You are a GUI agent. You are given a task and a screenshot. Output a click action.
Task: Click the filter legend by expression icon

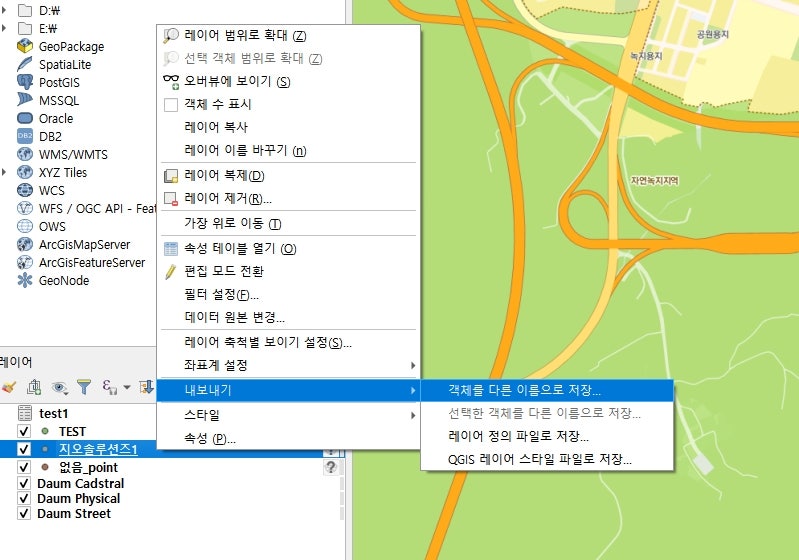(x=110, y=387)
